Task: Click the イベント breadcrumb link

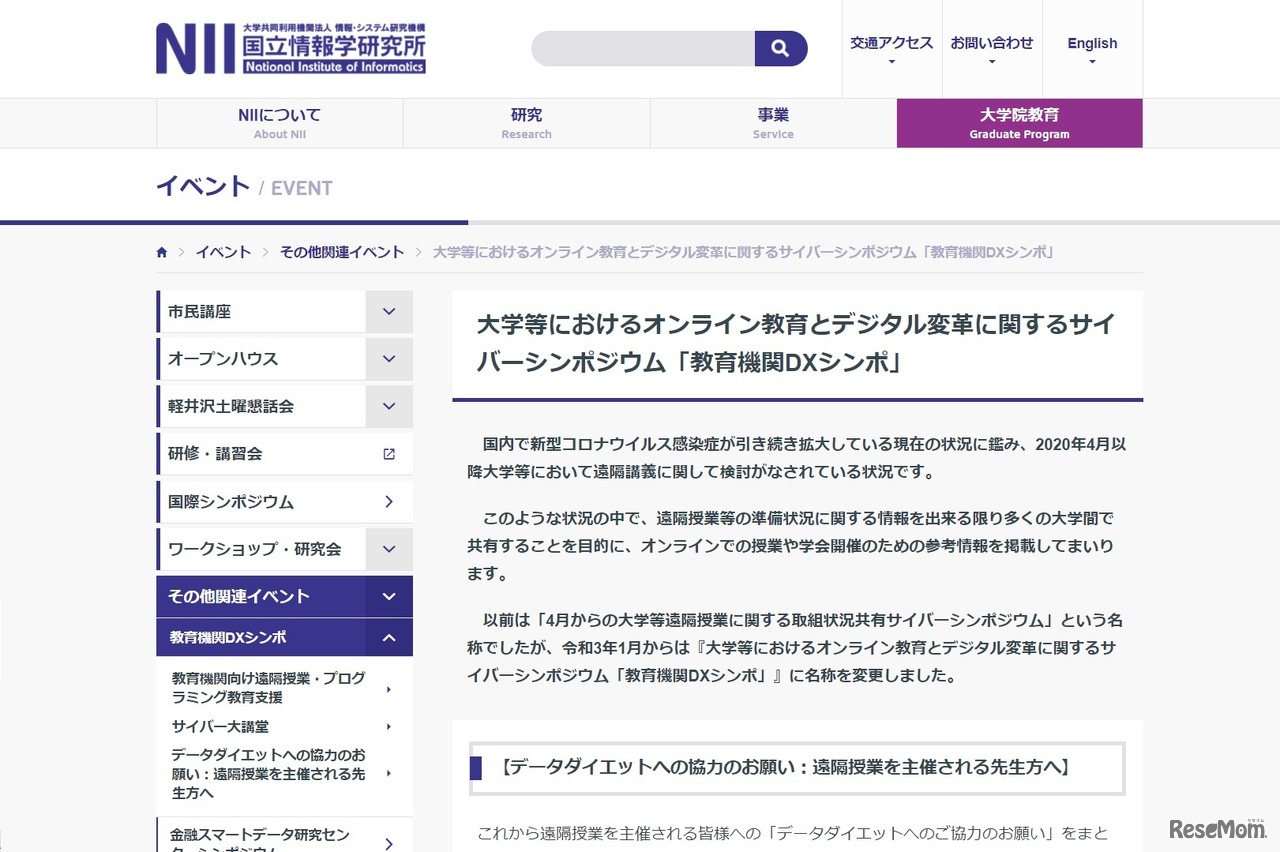Action: pos(222,252)
